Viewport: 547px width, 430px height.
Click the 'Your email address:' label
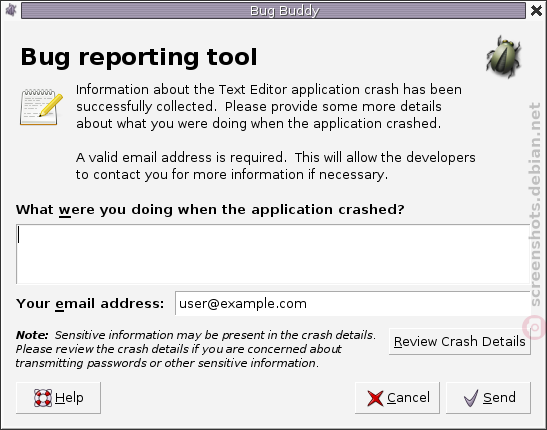[x=90, y=304]
